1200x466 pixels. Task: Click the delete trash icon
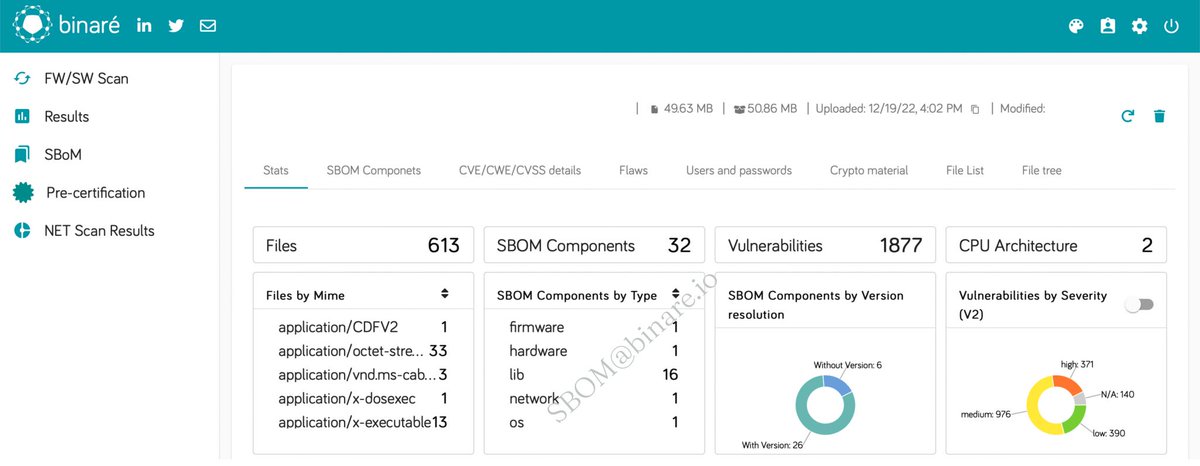[x=1159, y=116]
